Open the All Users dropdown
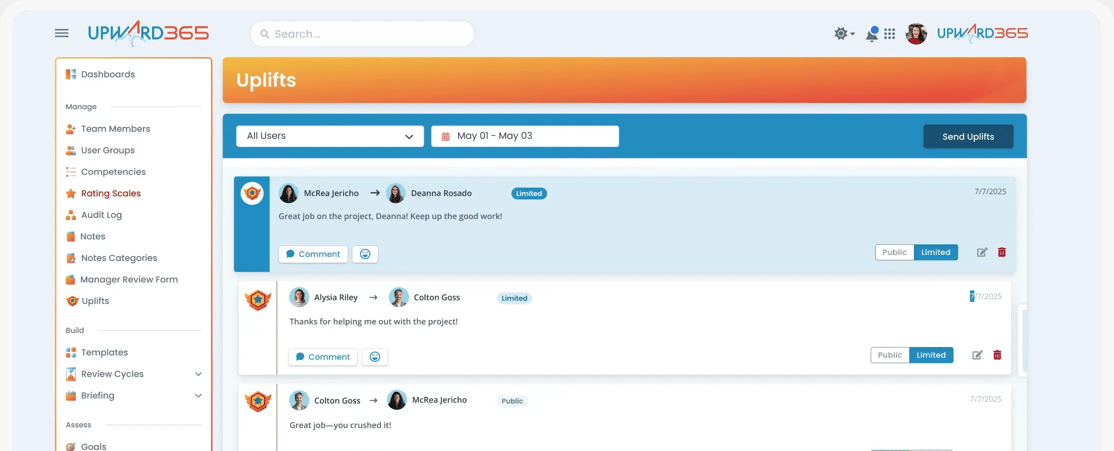 point(329,136)
